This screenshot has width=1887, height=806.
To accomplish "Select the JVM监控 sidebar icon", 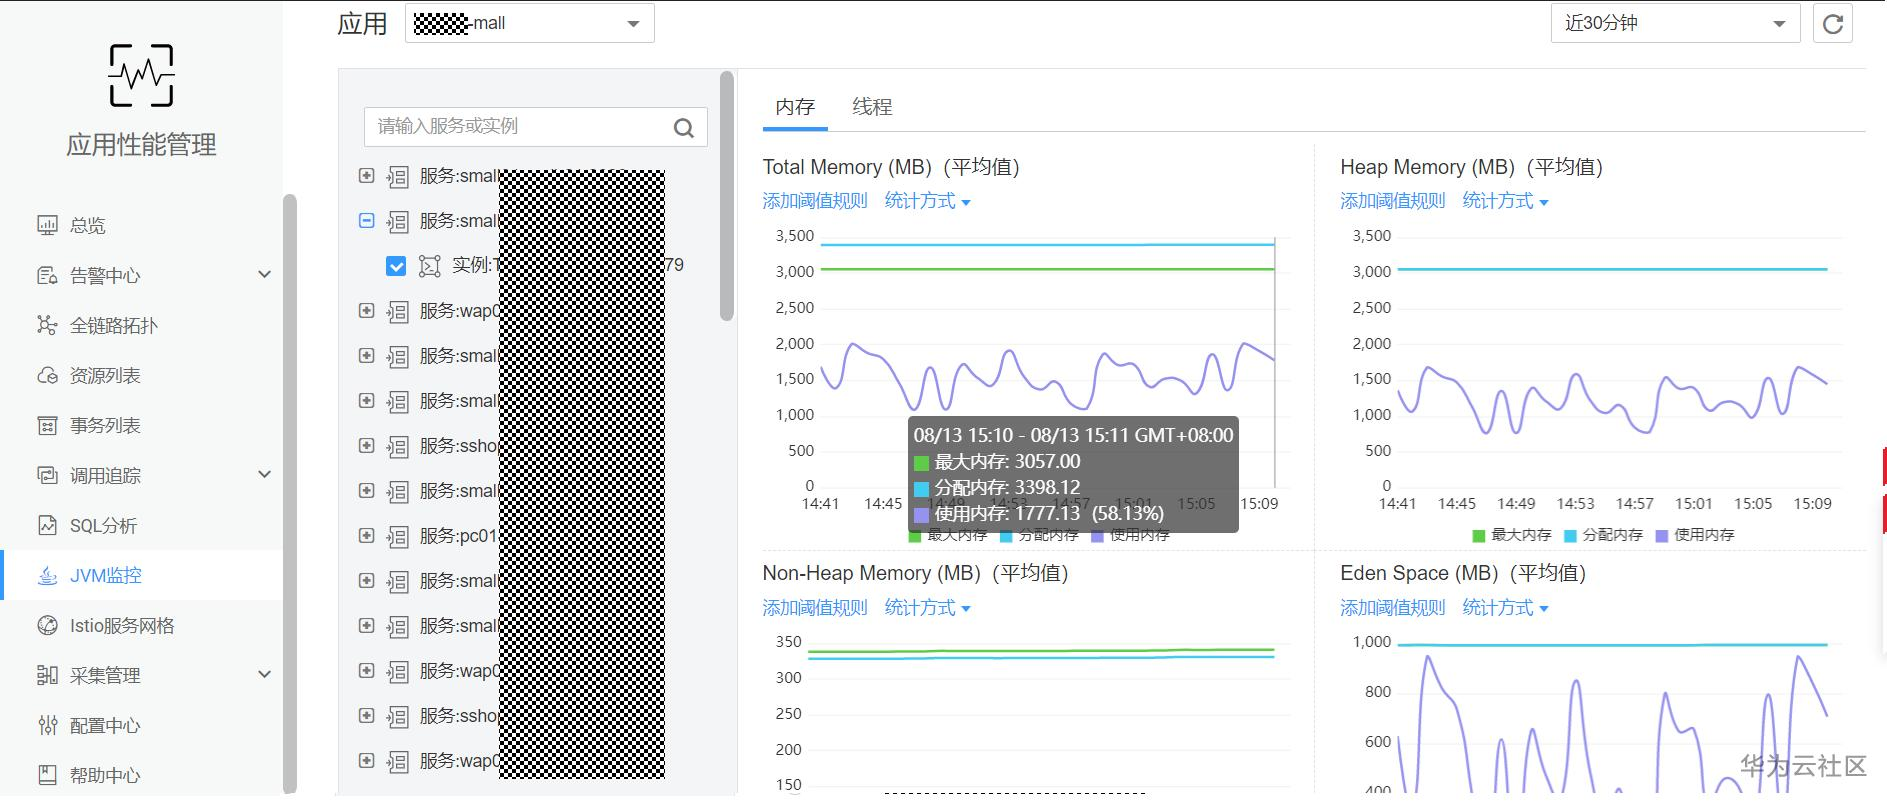I will pos(47,575).
